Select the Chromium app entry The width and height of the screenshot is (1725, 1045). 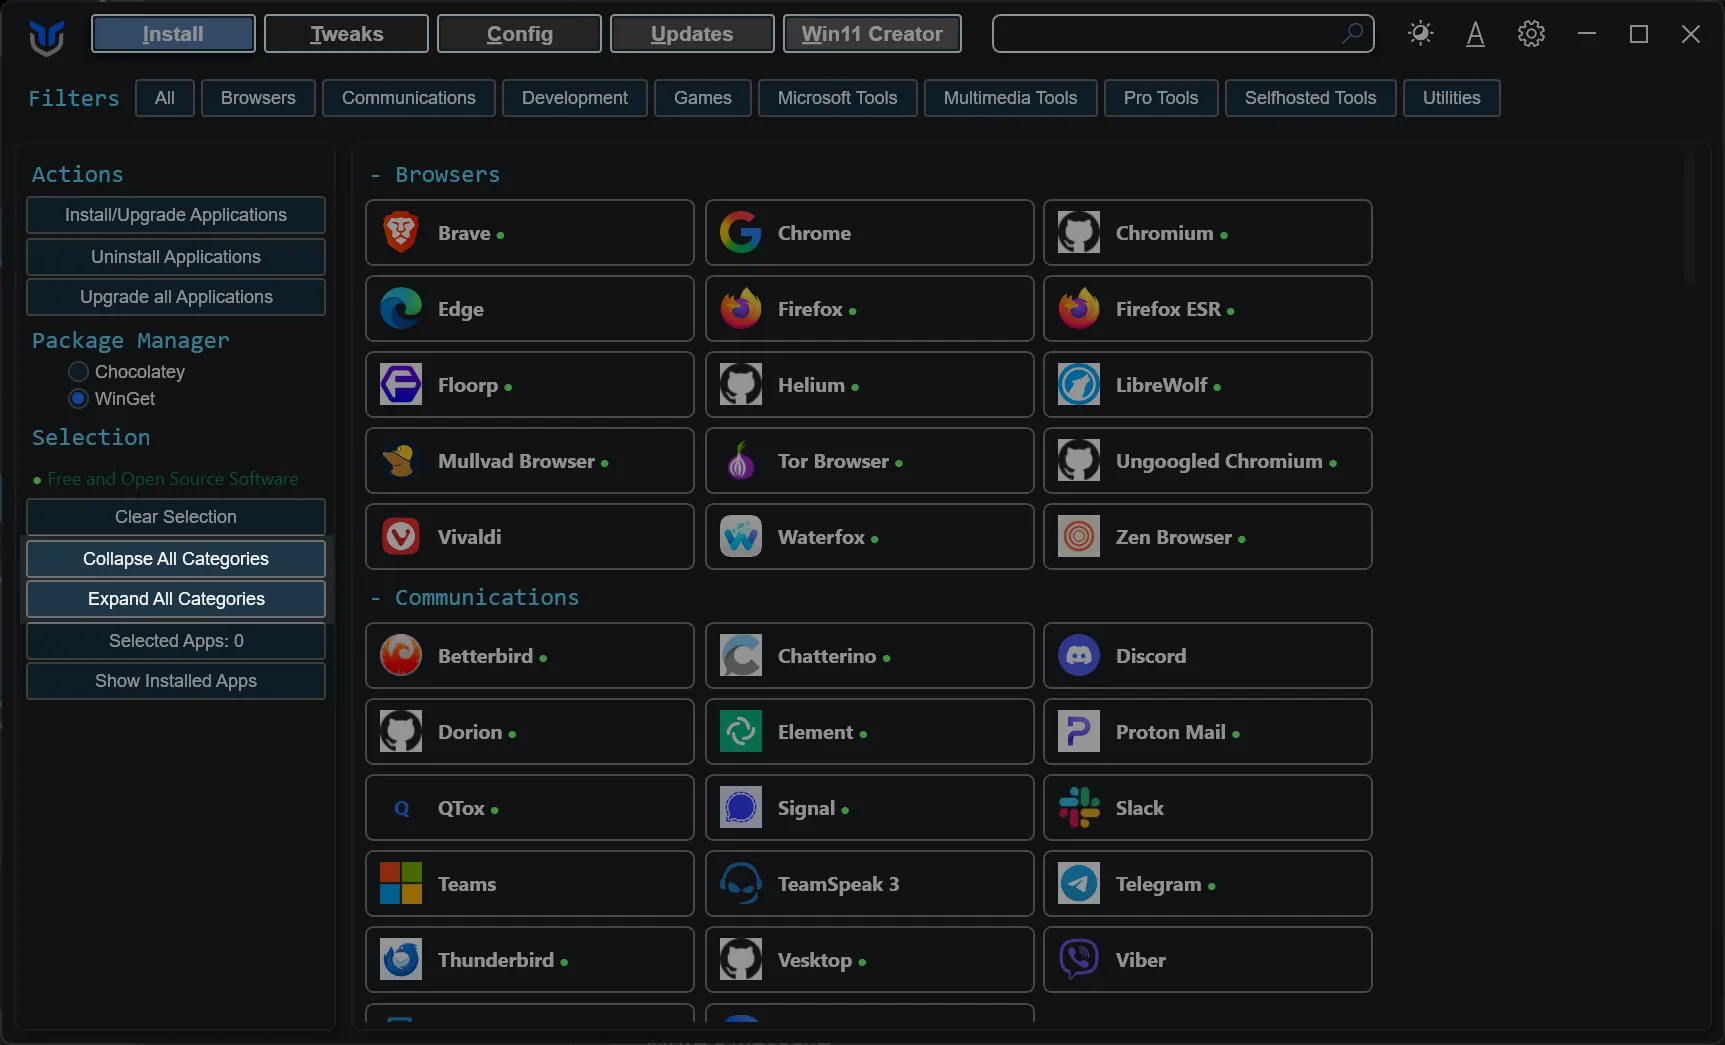pyautogui.click(x=1207, y=232)
